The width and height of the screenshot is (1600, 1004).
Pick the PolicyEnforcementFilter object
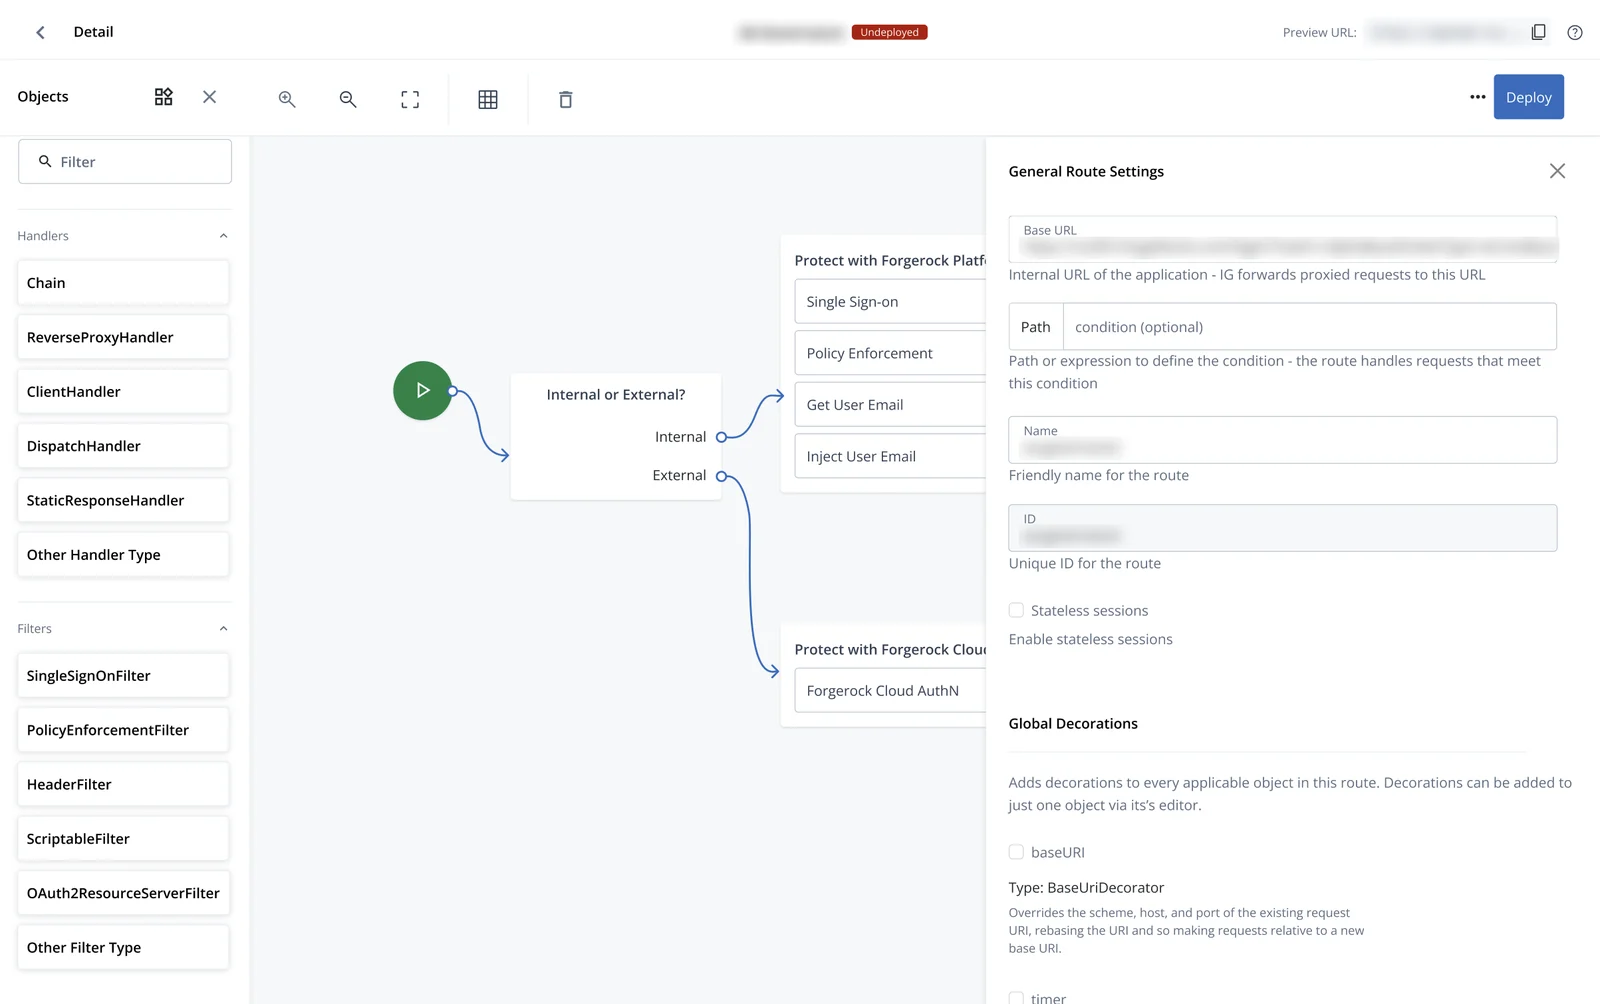pyautogui.click(x=123, y=730)
